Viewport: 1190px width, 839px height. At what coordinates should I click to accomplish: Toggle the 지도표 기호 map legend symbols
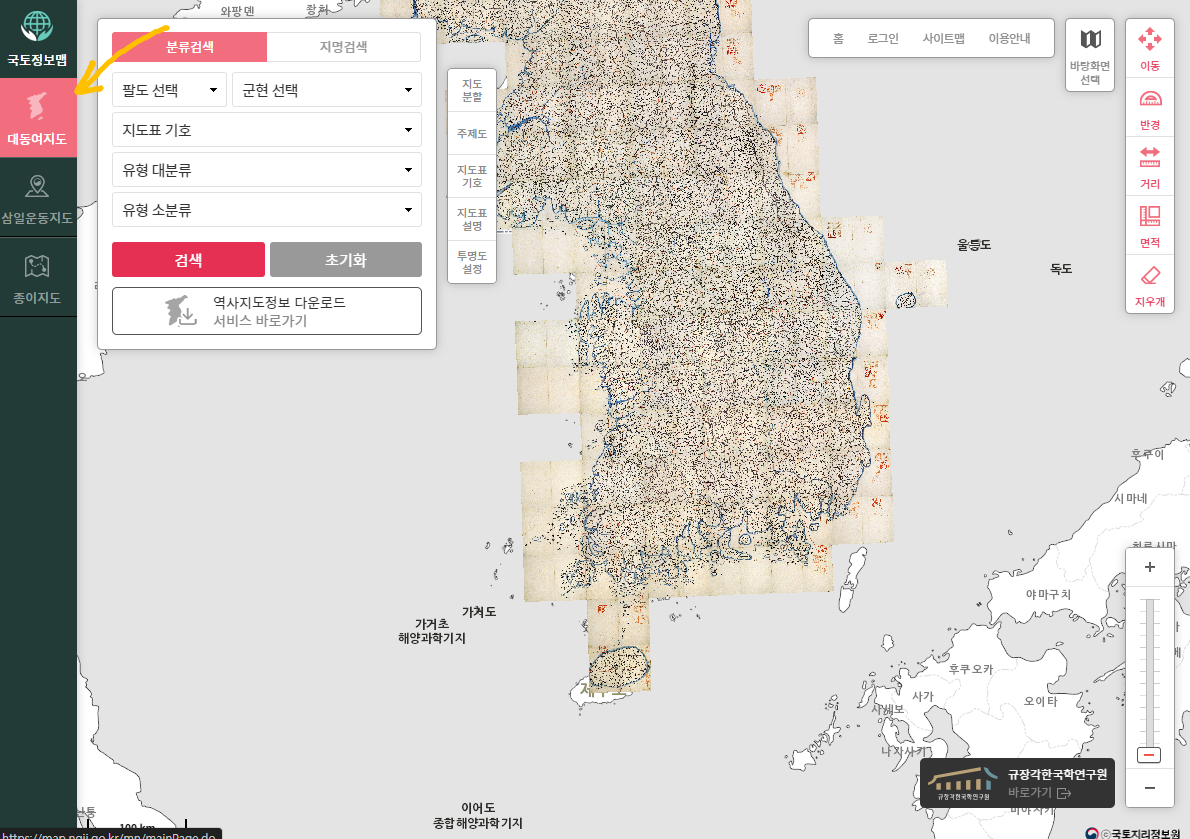(472, 176)
